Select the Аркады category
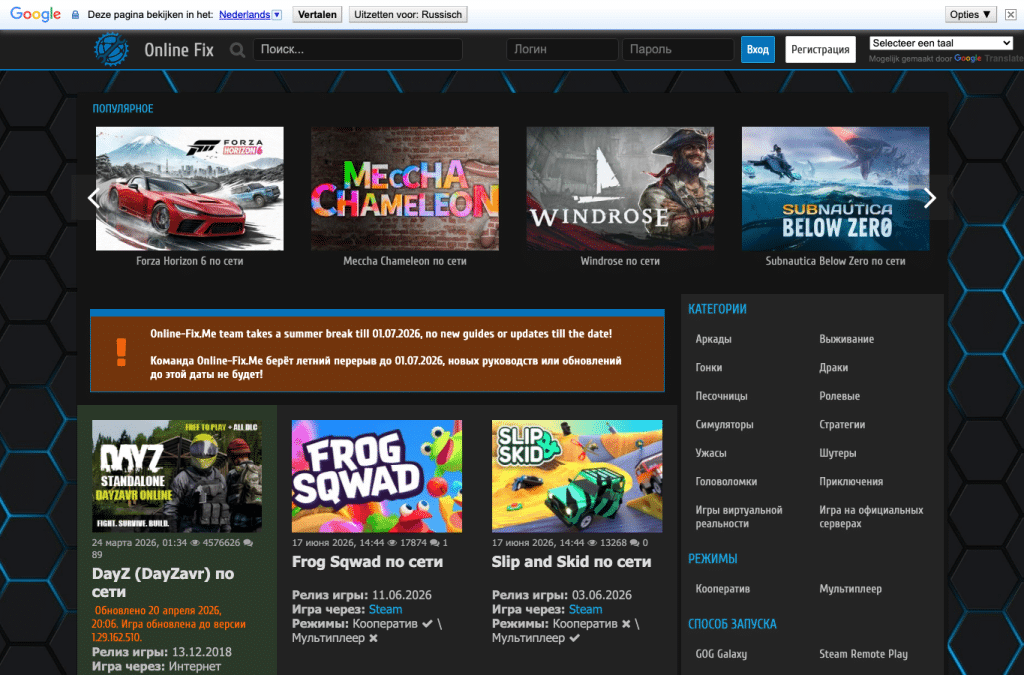The height and width of the screenshot is (675, 1024). click(x=713, y=339)
